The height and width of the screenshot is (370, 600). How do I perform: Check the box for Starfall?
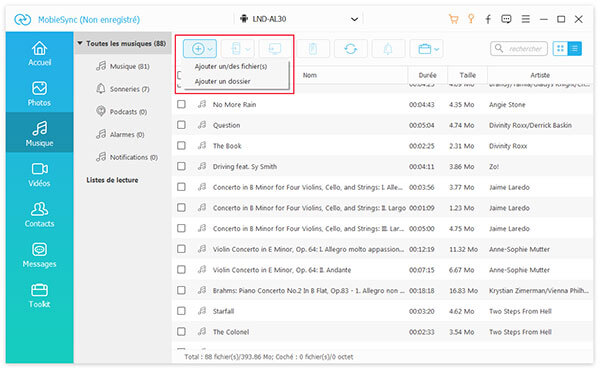181,311
